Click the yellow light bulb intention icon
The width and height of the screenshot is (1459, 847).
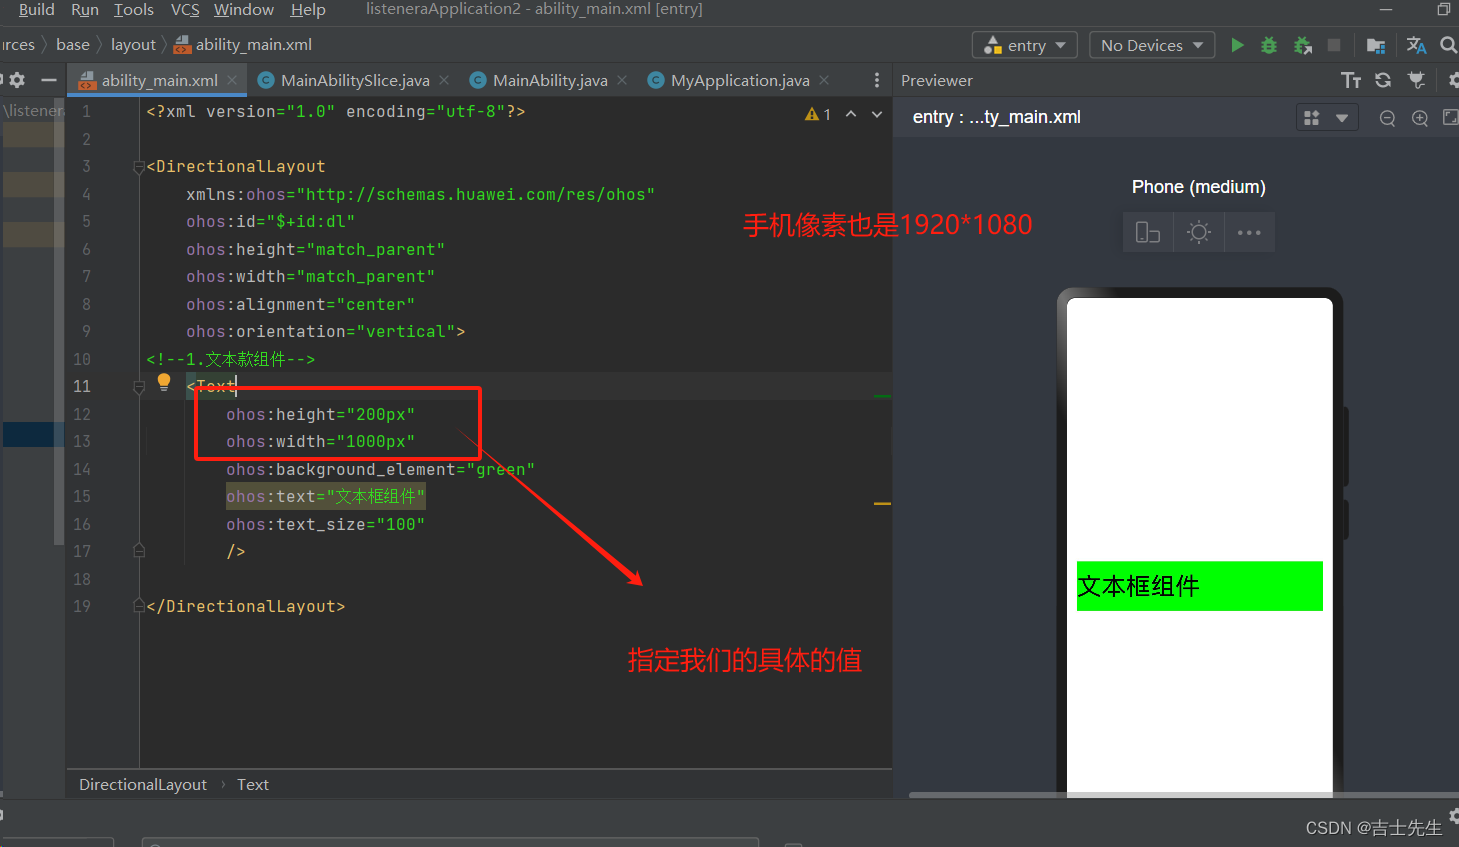164,381
